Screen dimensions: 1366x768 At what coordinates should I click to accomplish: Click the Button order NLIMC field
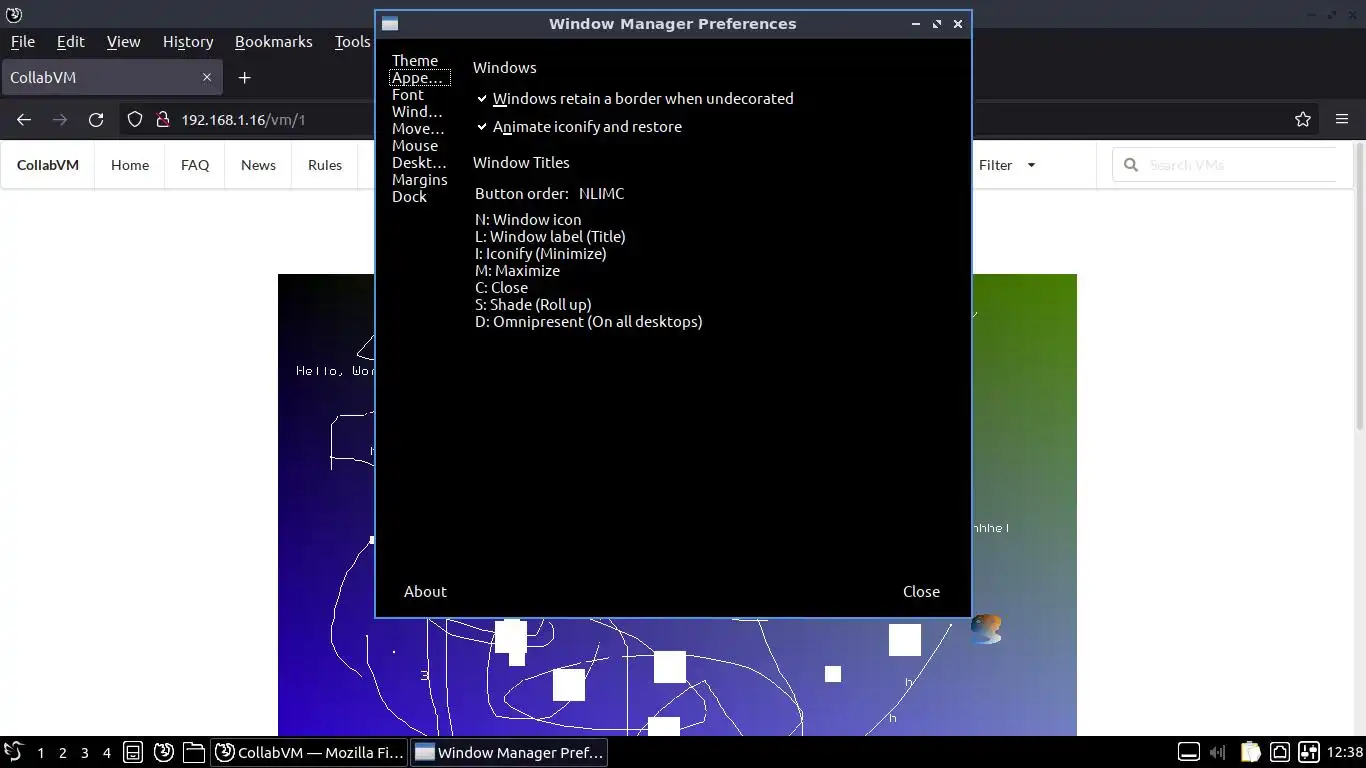tap(602, 193)
